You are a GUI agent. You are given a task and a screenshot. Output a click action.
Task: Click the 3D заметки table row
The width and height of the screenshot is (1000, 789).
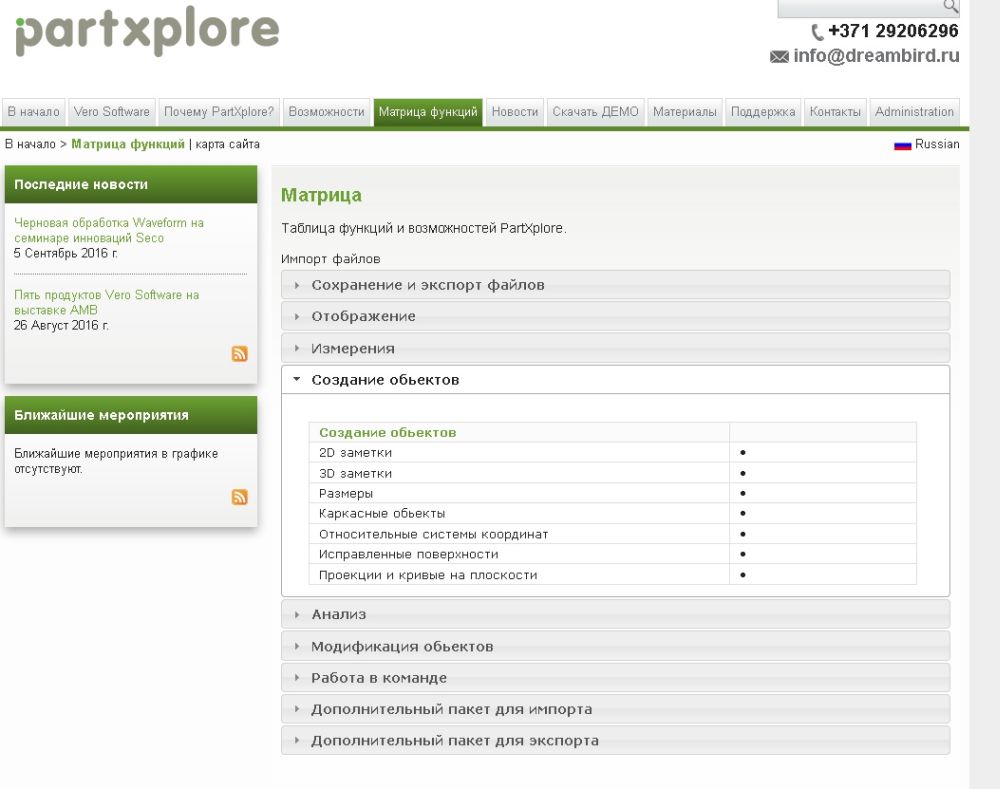613,473
